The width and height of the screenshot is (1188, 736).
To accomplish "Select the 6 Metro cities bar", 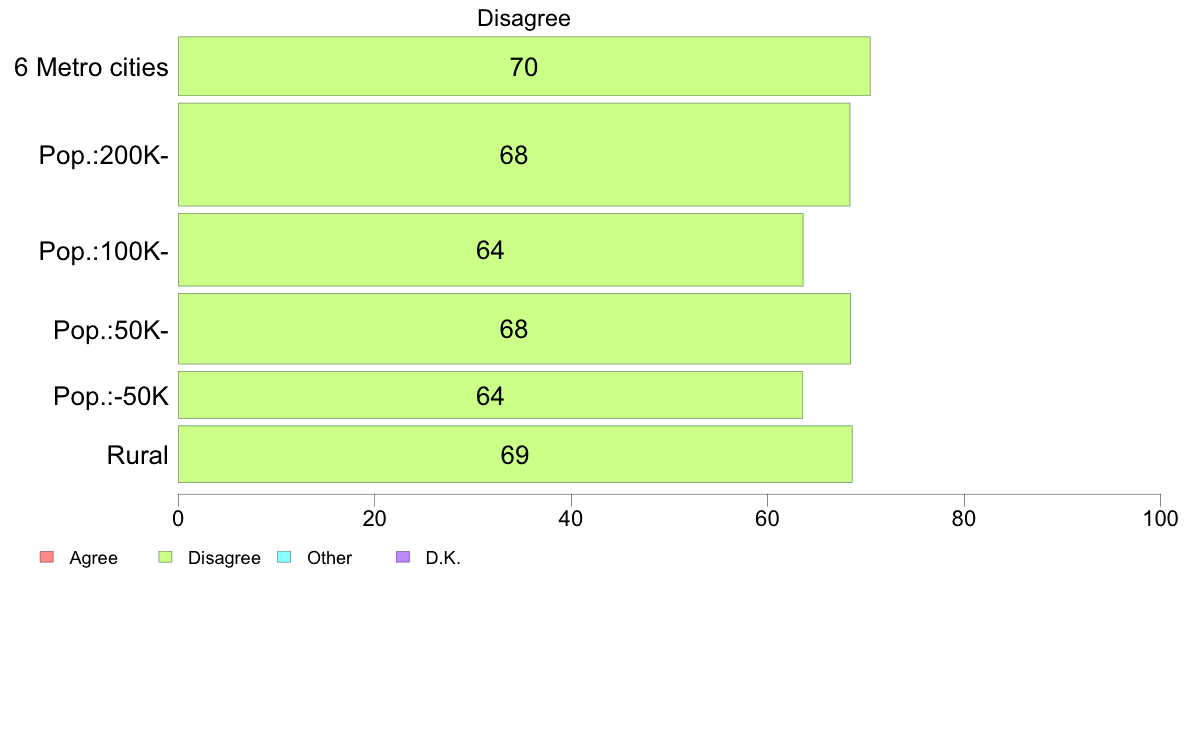I will 524,66.
